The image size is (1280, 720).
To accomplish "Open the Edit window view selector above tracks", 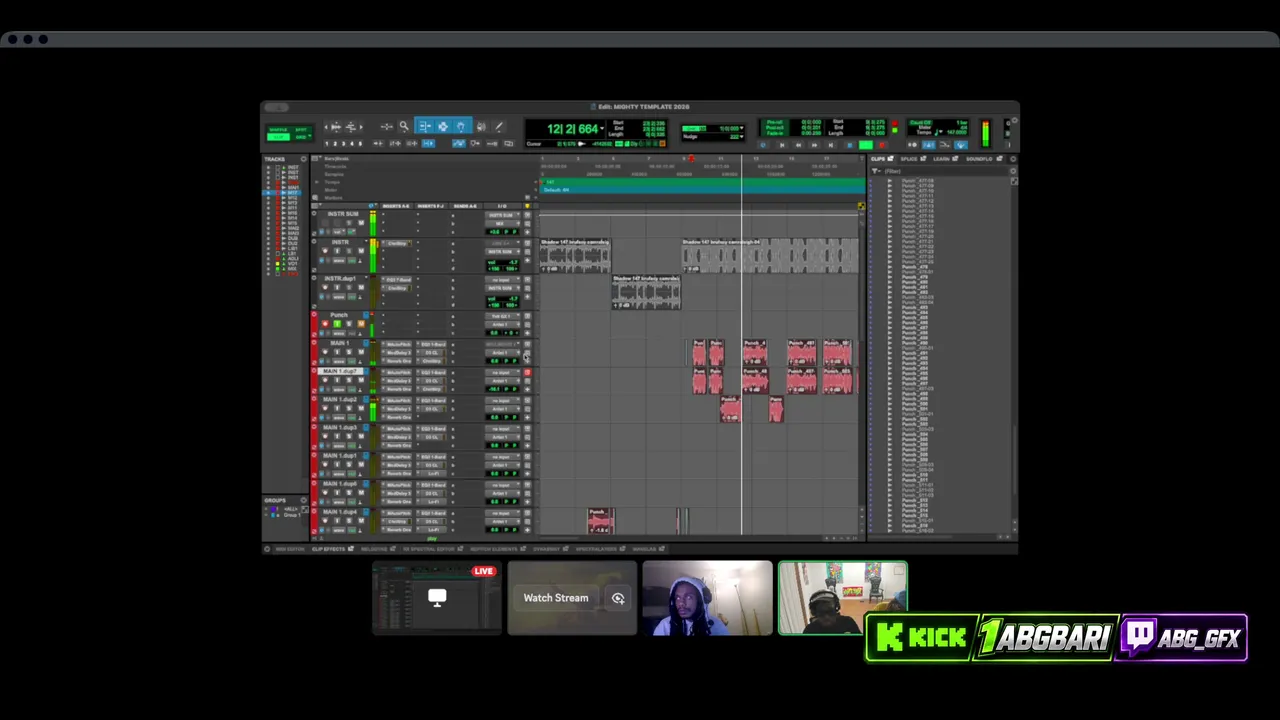I will tap(317, 206).
